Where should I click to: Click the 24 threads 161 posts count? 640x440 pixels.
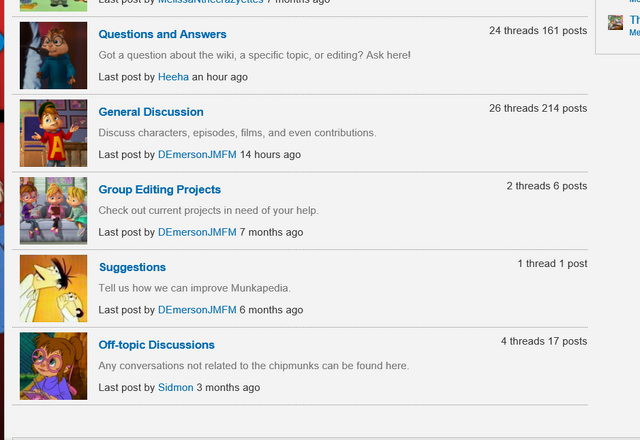tap(538, 31)
